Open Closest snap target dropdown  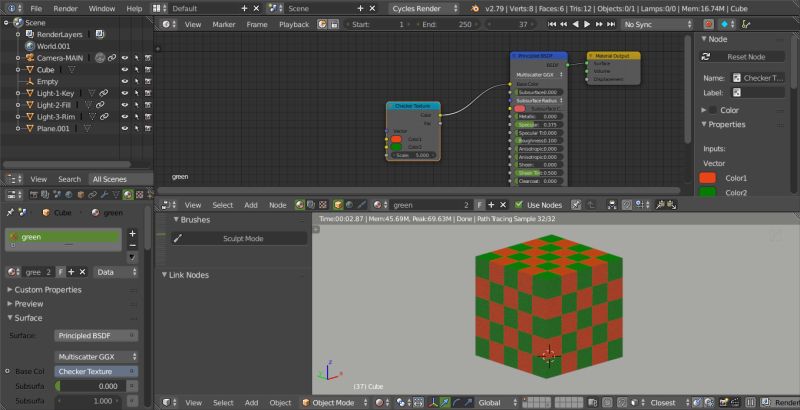(669, 403)
